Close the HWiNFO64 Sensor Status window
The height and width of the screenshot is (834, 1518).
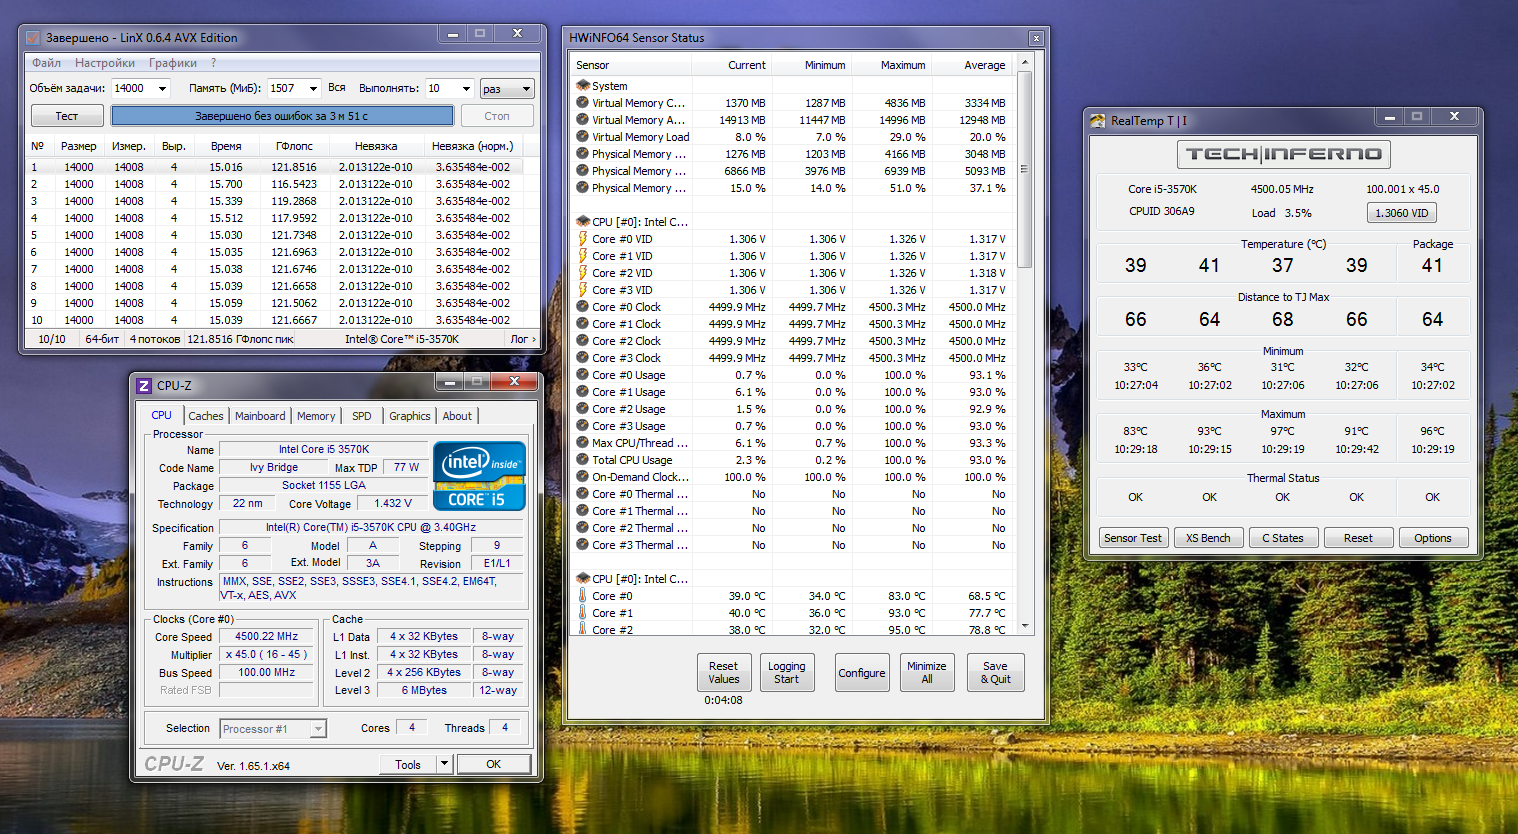(x=1036, y=38)
